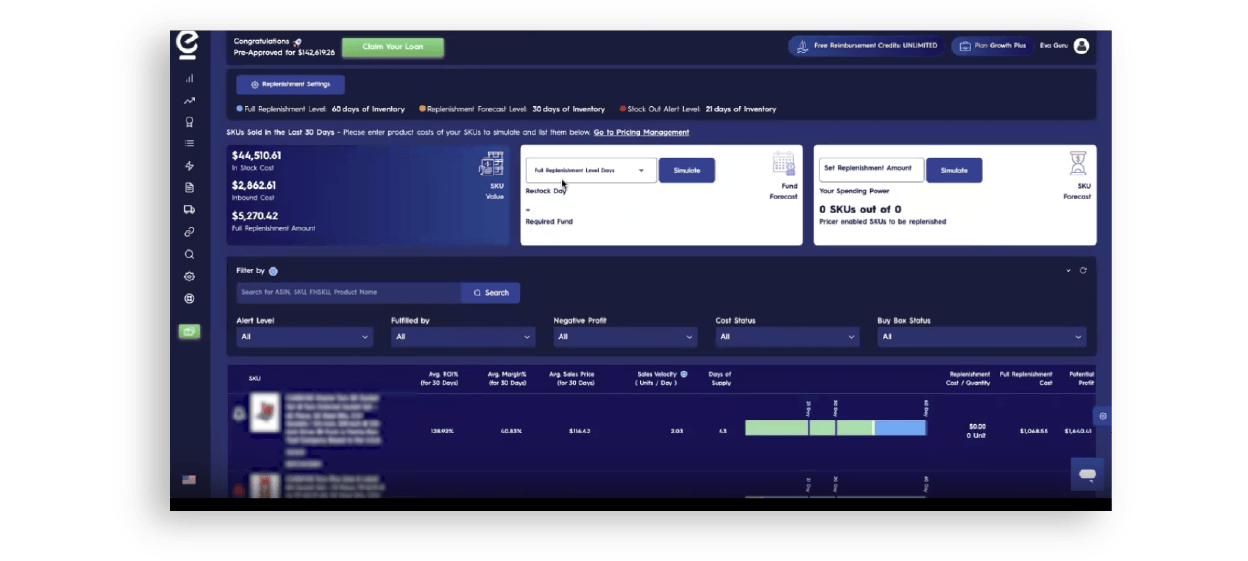Screen dimensions: 1248x561
Task: Open the list view sidebar icon
Action: pyautogui.click(x=189, y=144)
